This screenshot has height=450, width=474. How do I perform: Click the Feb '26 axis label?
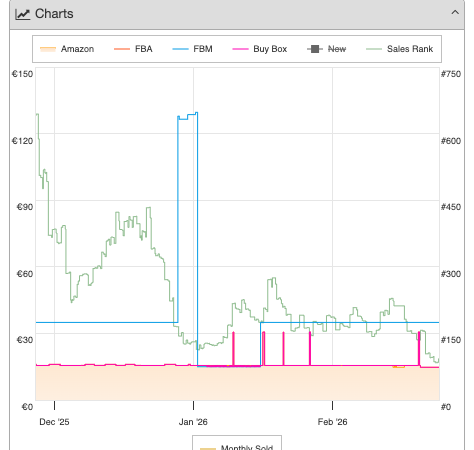(x=332, y=422)
